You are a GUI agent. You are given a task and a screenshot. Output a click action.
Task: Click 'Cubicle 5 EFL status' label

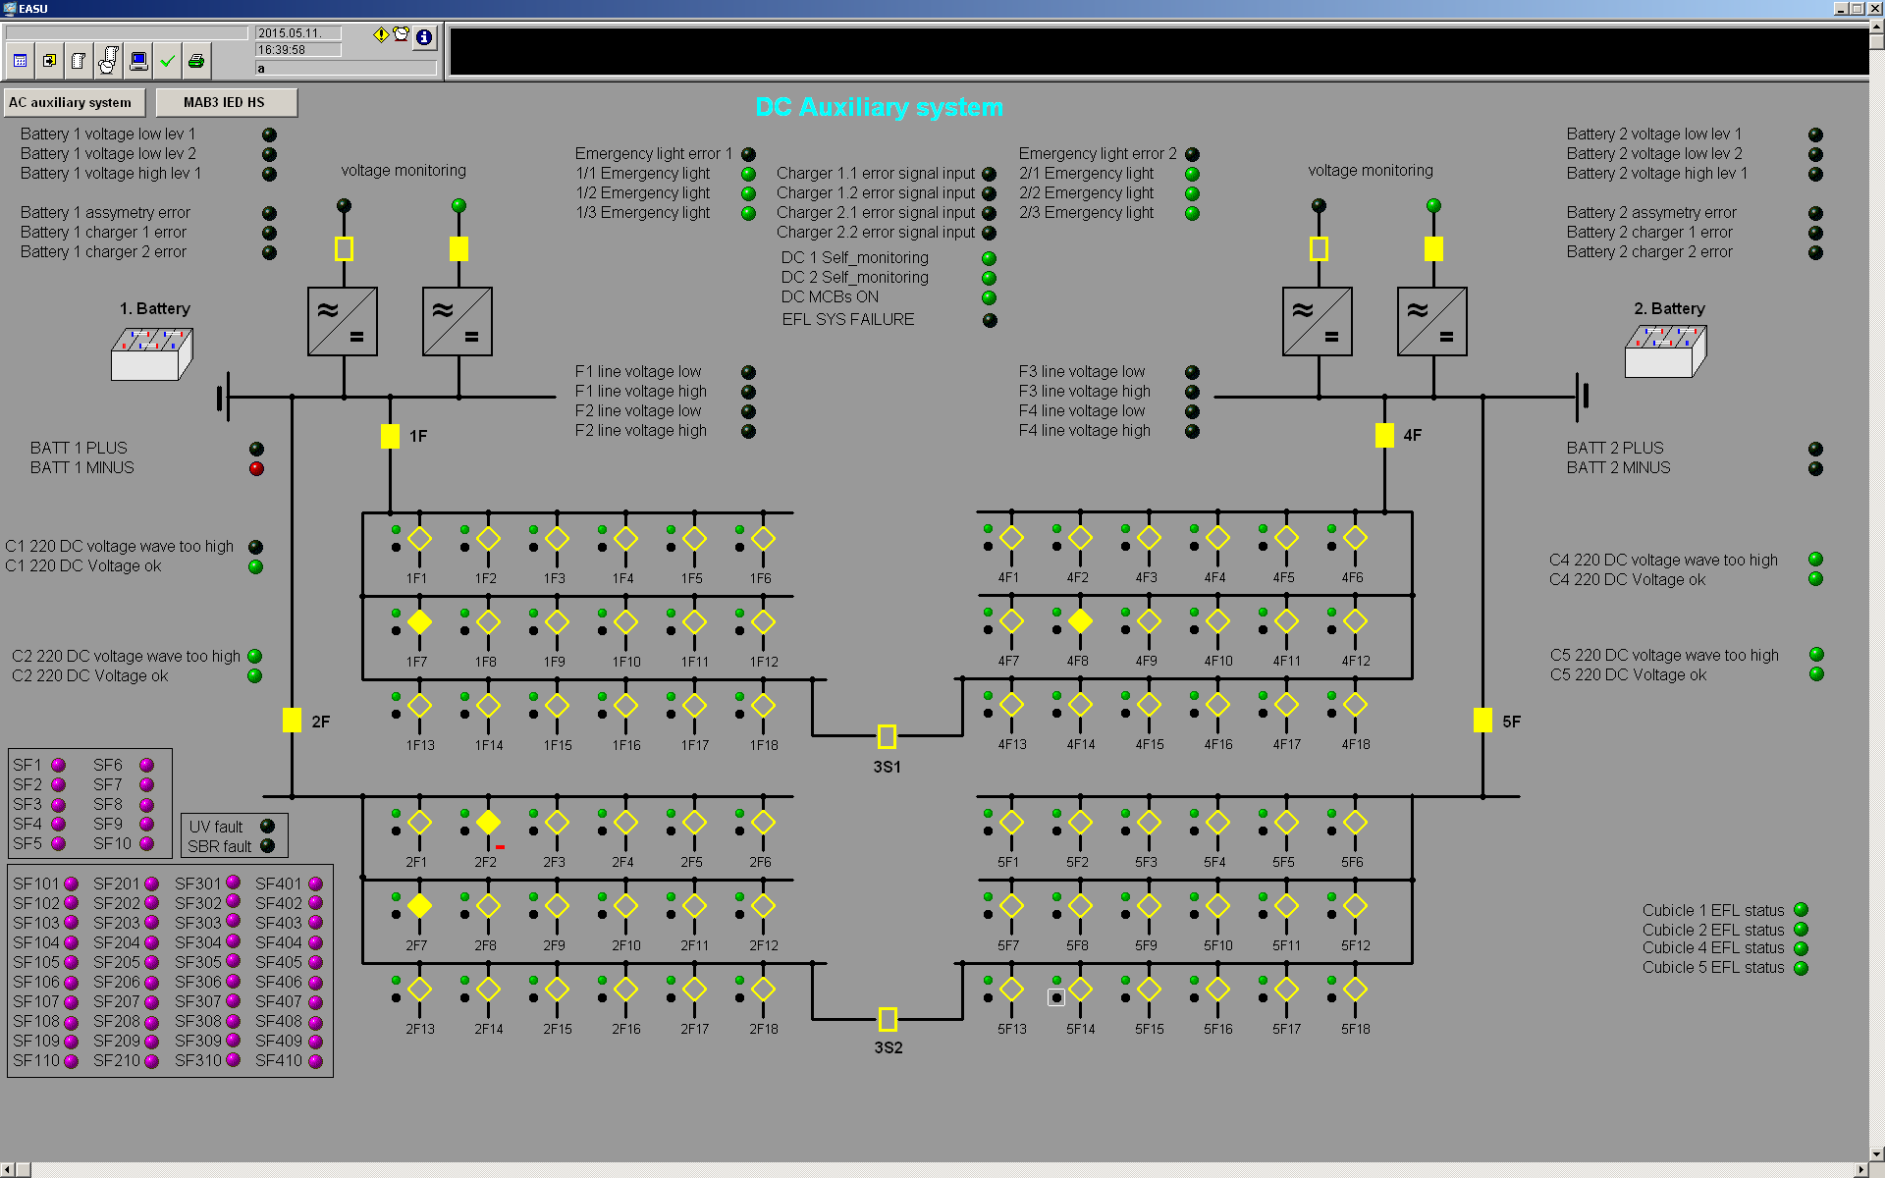(x=1713, y=967)
